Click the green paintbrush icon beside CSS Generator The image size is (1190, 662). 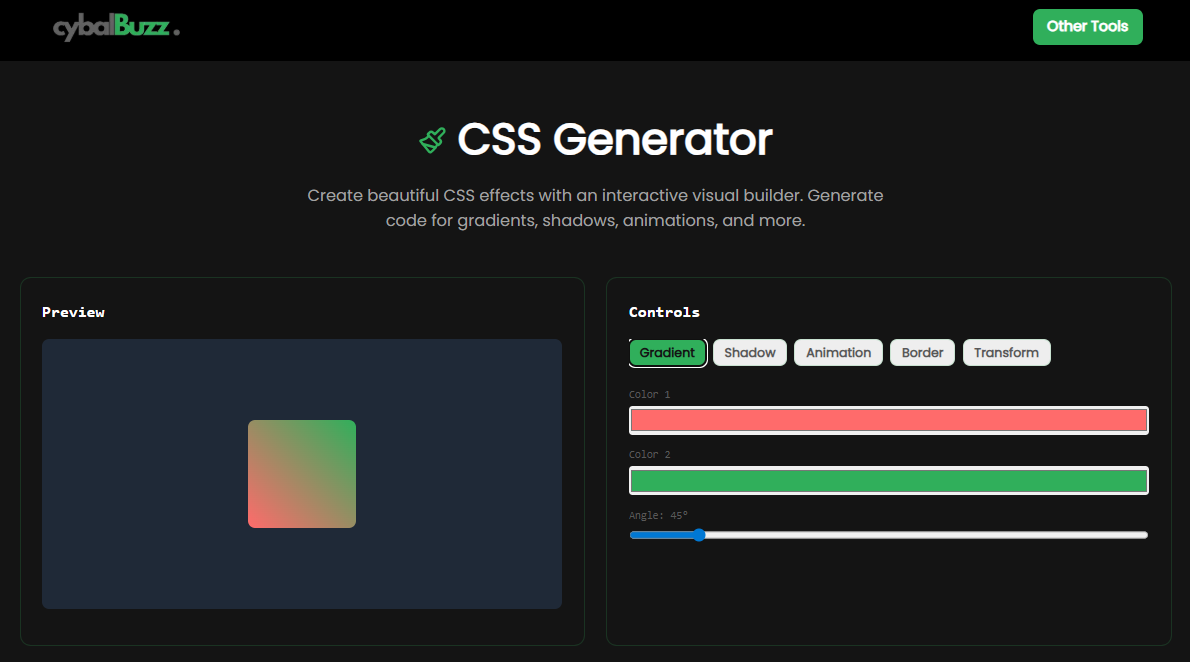point(434,139)
